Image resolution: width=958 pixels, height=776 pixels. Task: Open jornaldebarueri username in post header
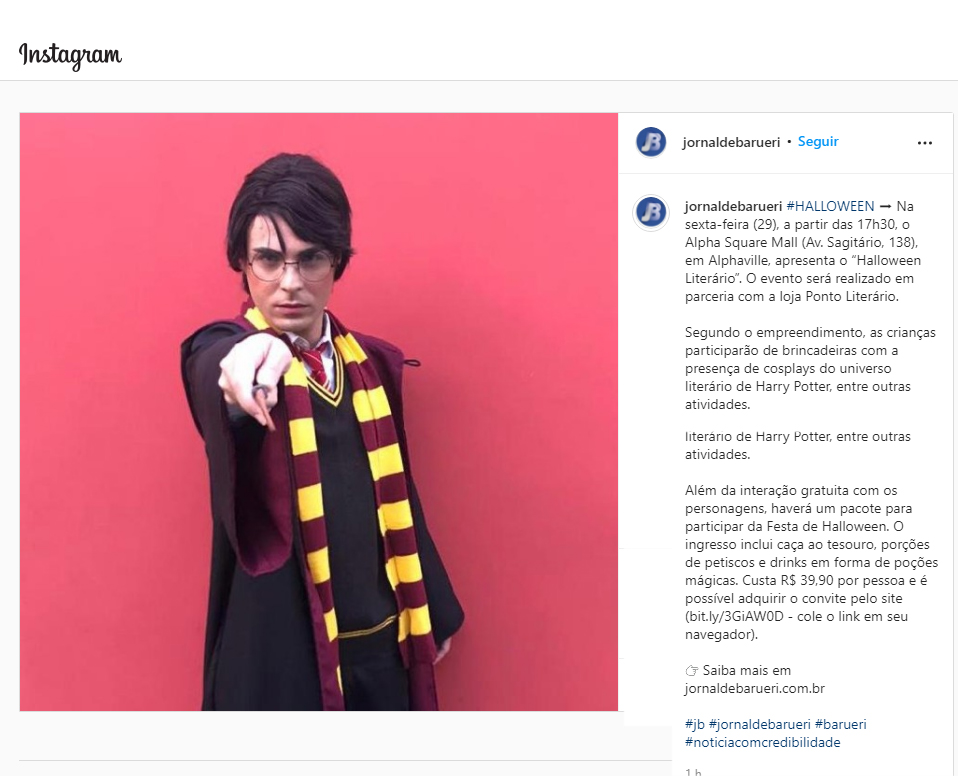click(731, 142)
